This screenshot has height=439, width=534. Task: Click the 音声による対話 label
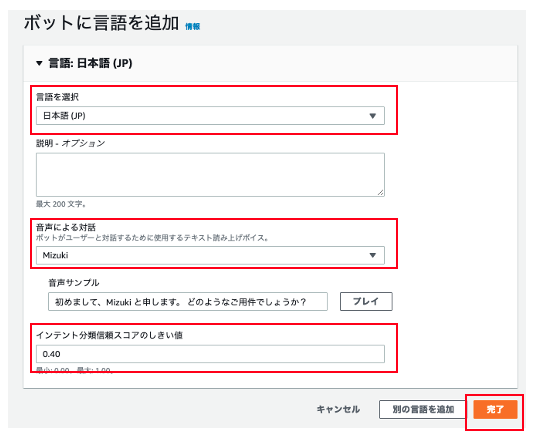pyautogui.click(x=66, y=227)
